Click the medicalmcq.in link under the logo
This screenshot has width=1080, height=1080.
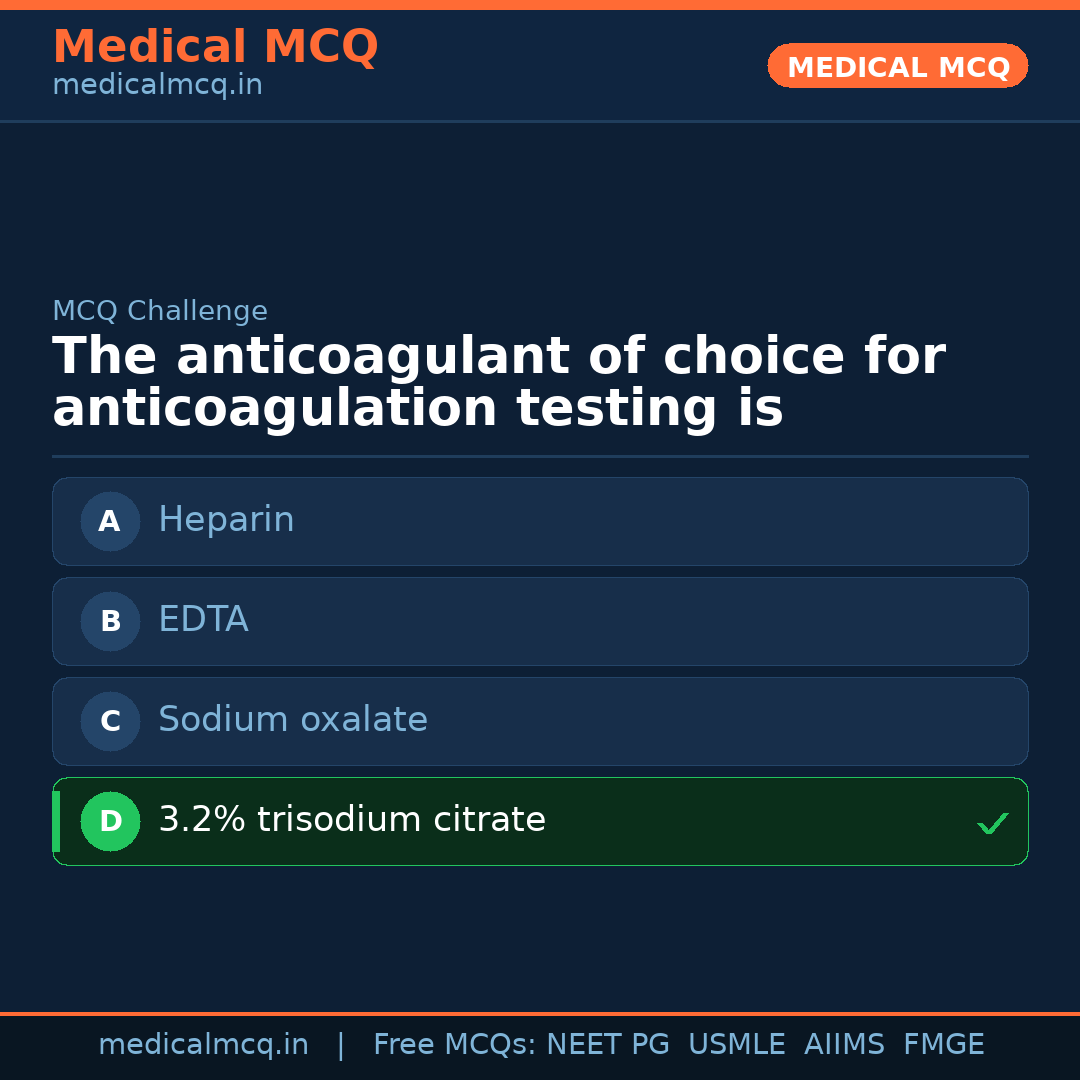click(x=157, y=85)
